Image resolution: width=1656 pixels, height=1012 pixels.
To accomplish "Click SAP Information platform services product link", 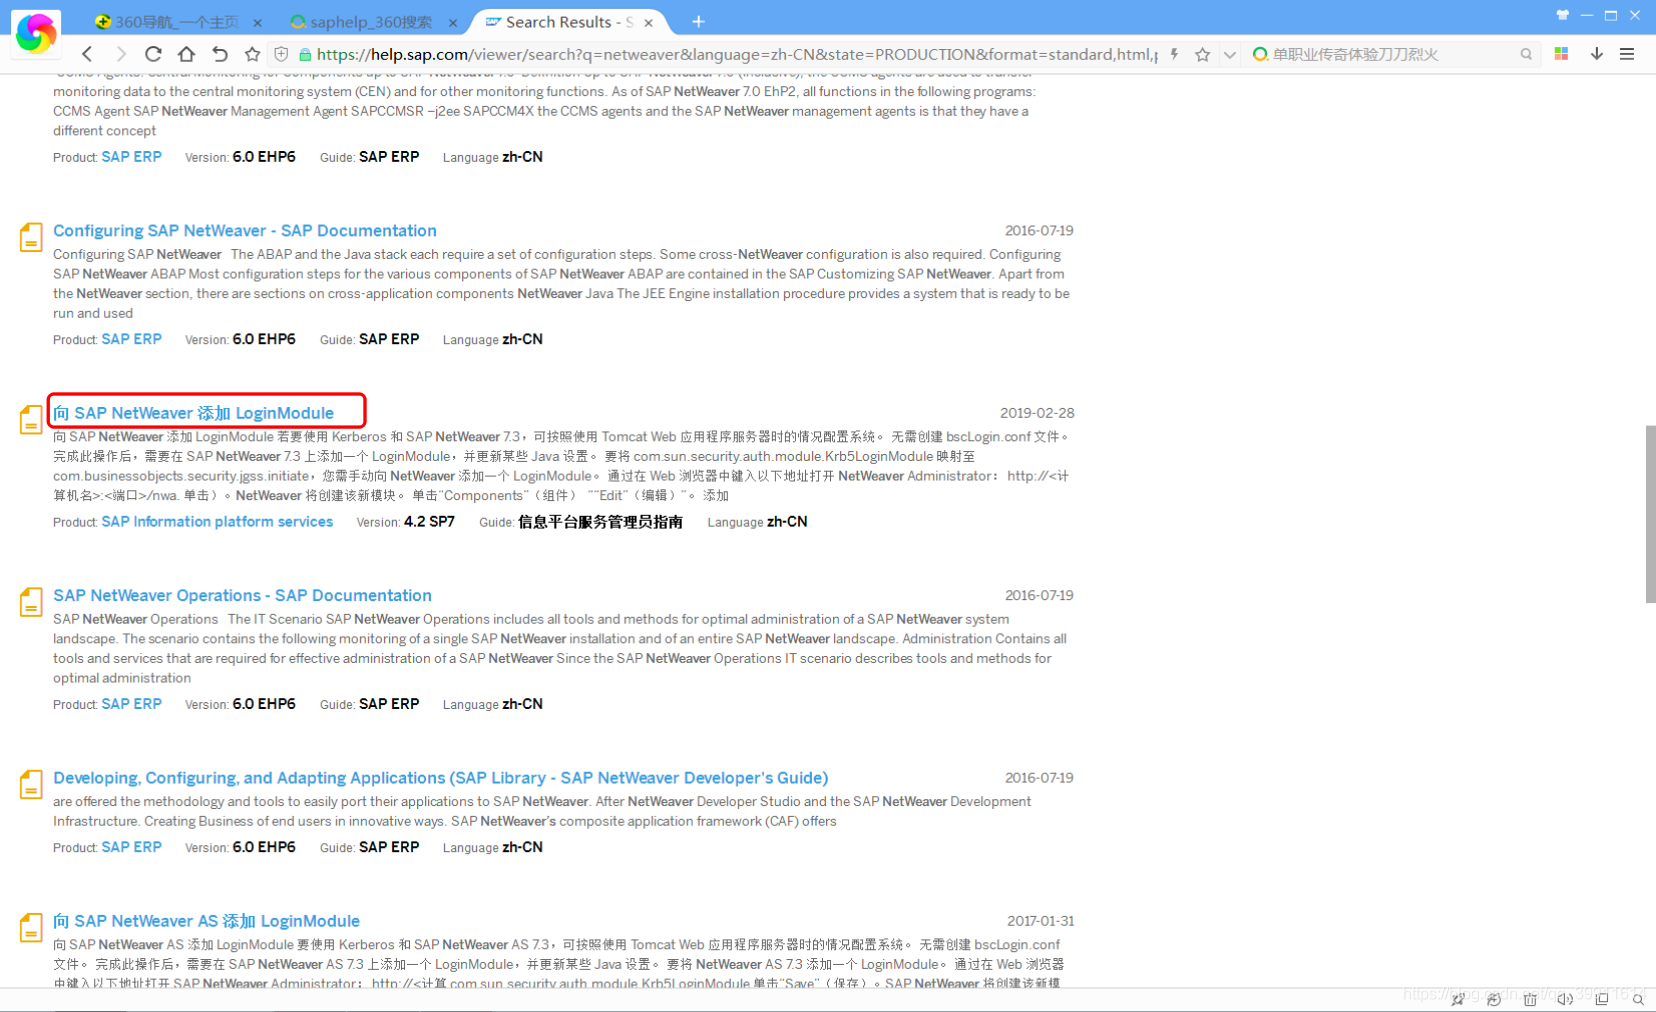I will click(x=217, y=522).
